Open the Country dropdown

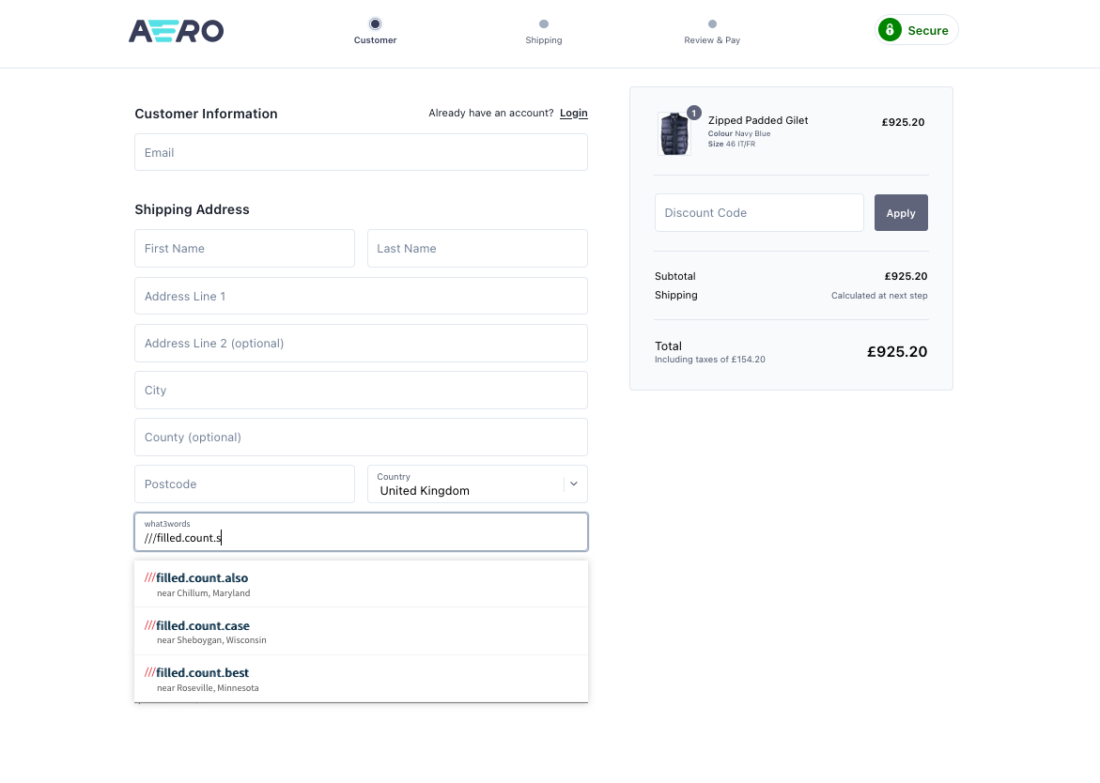[465, 484]
